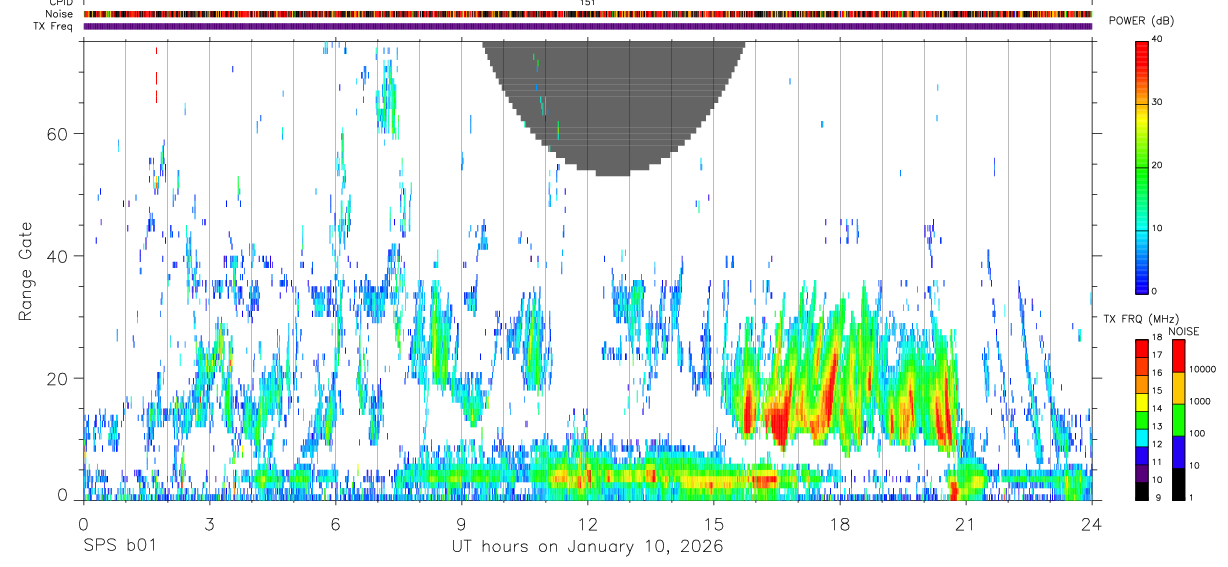
Task: Click the x-axis tick label "24"
Action: (x=1091, y=524)
